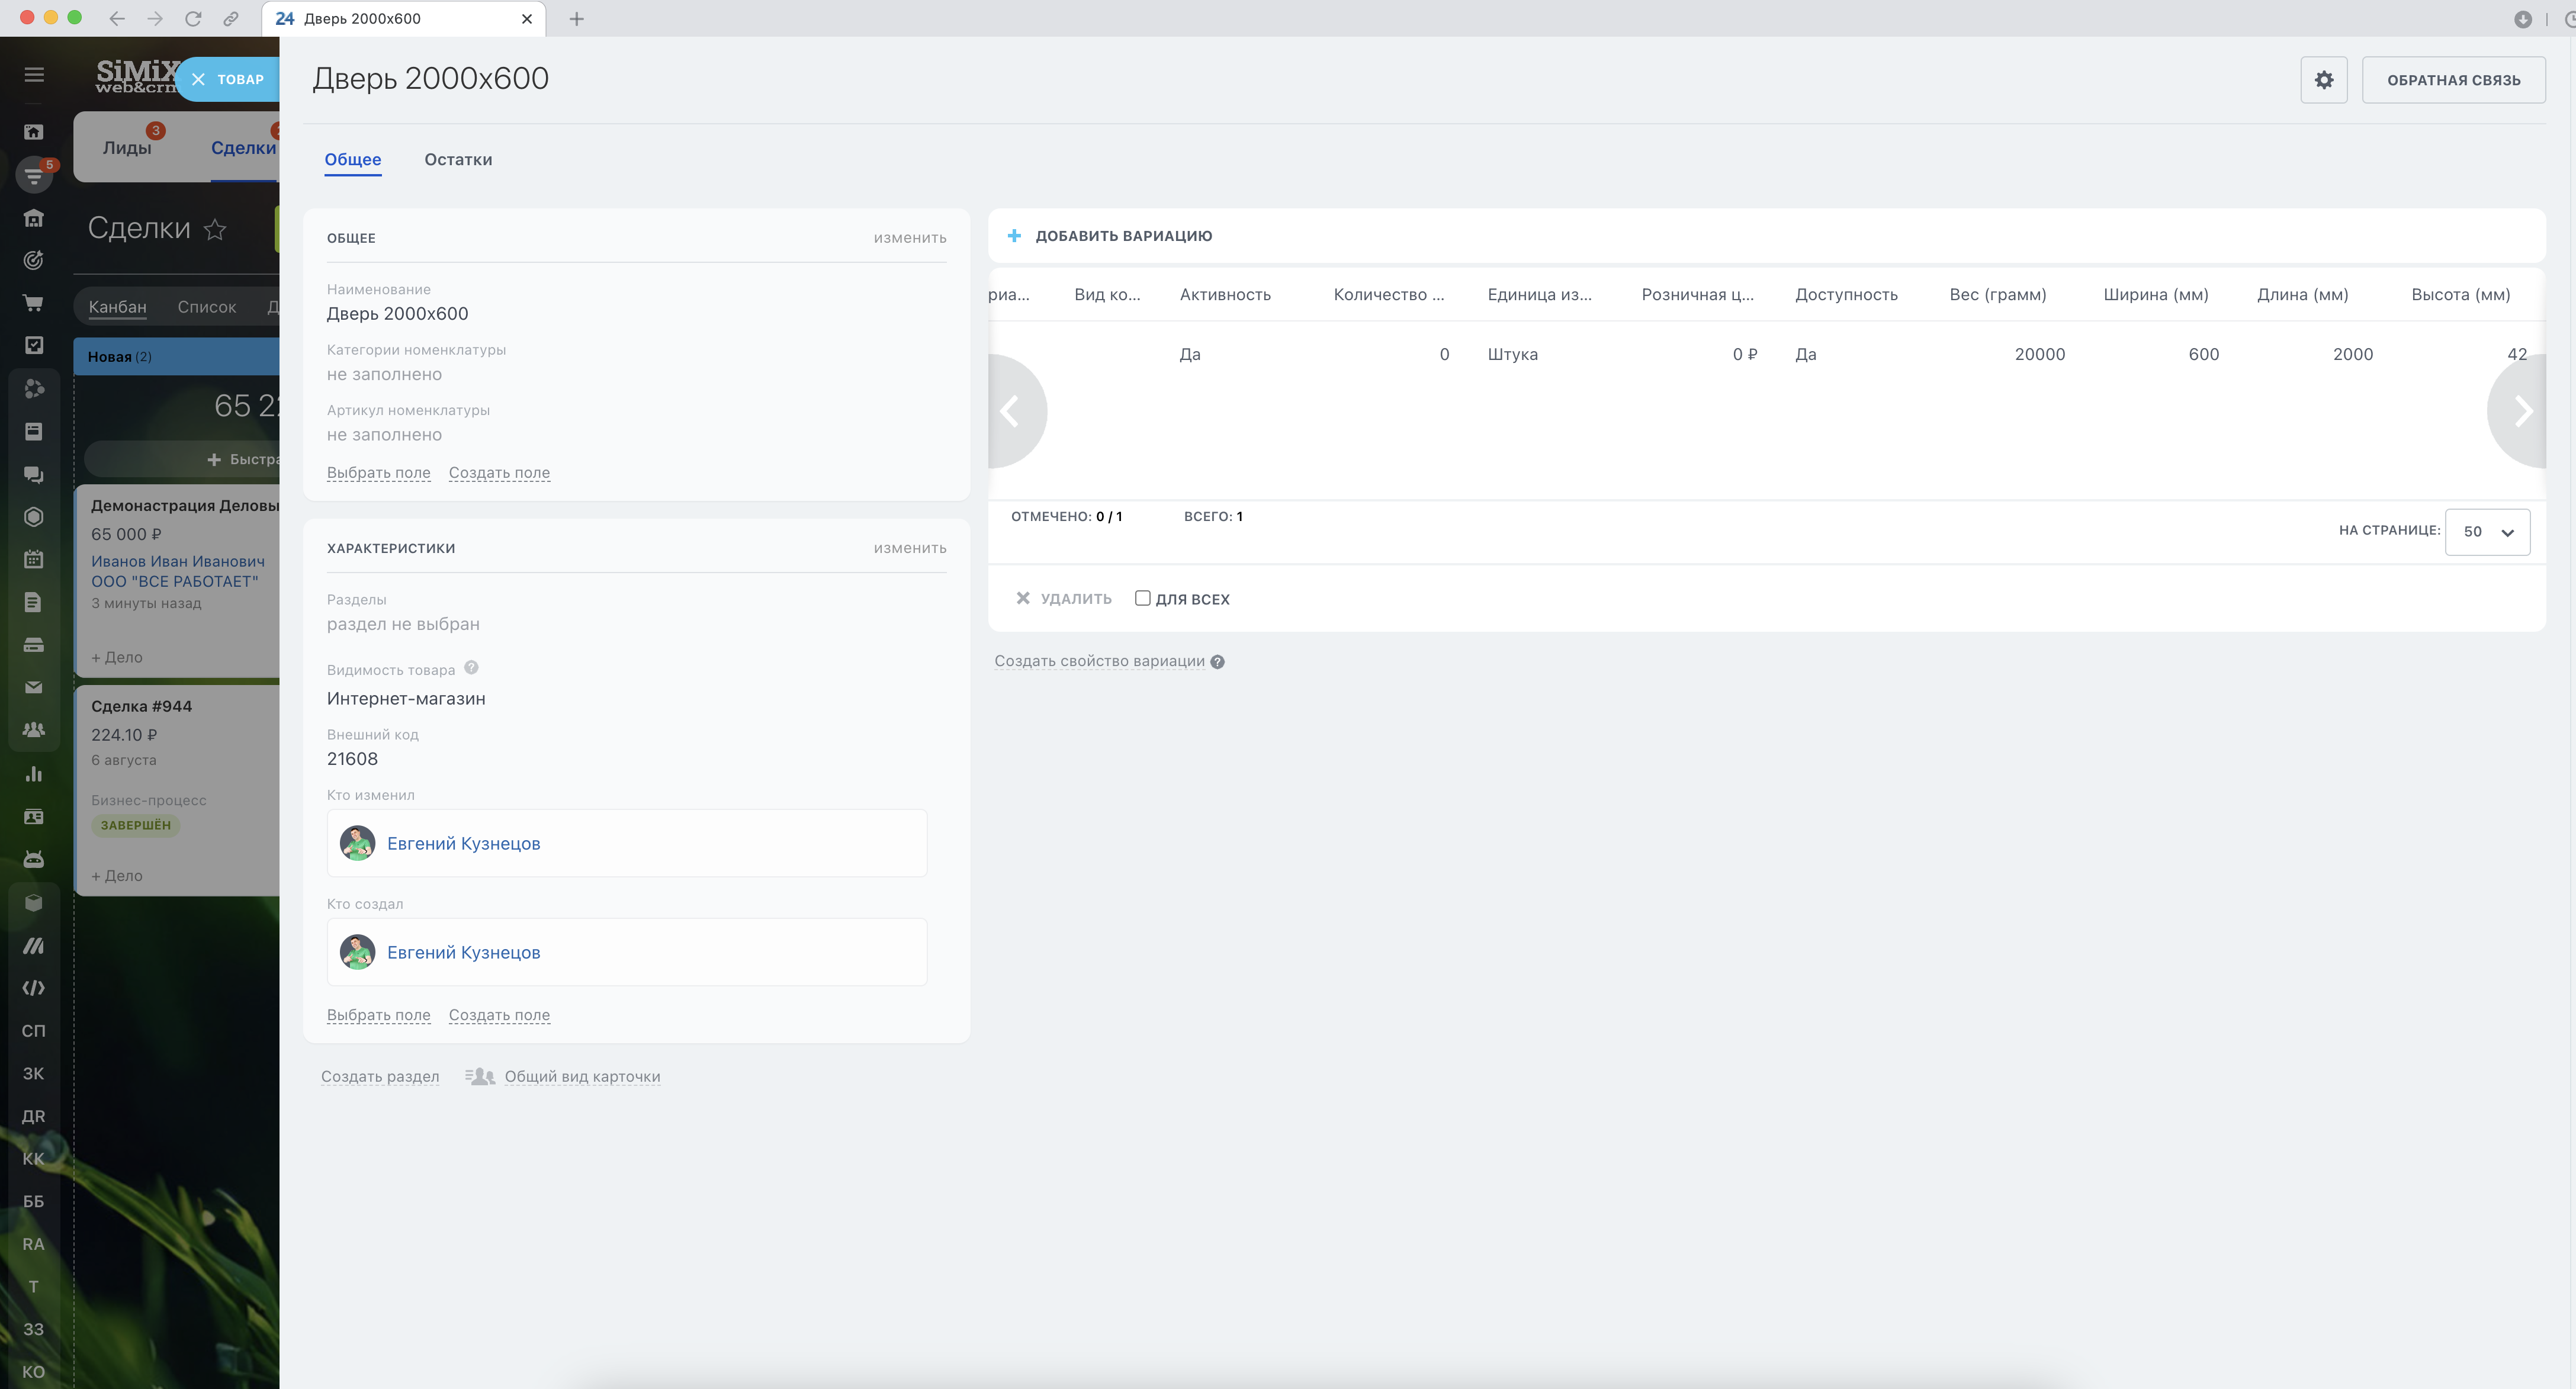Open the mail envelope sidebar icon

coord(33,687)
